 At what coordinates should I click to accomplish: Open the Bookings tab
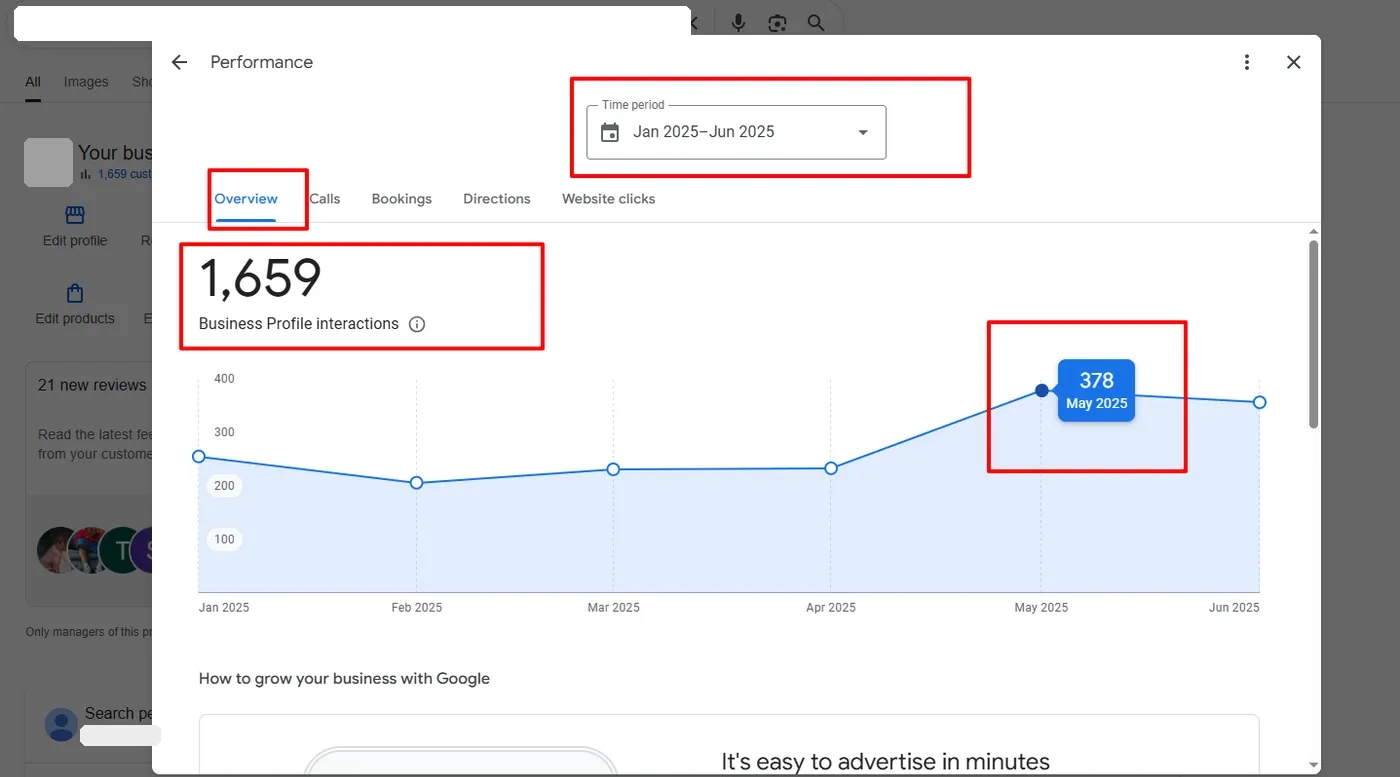click(x=402, y=199)
